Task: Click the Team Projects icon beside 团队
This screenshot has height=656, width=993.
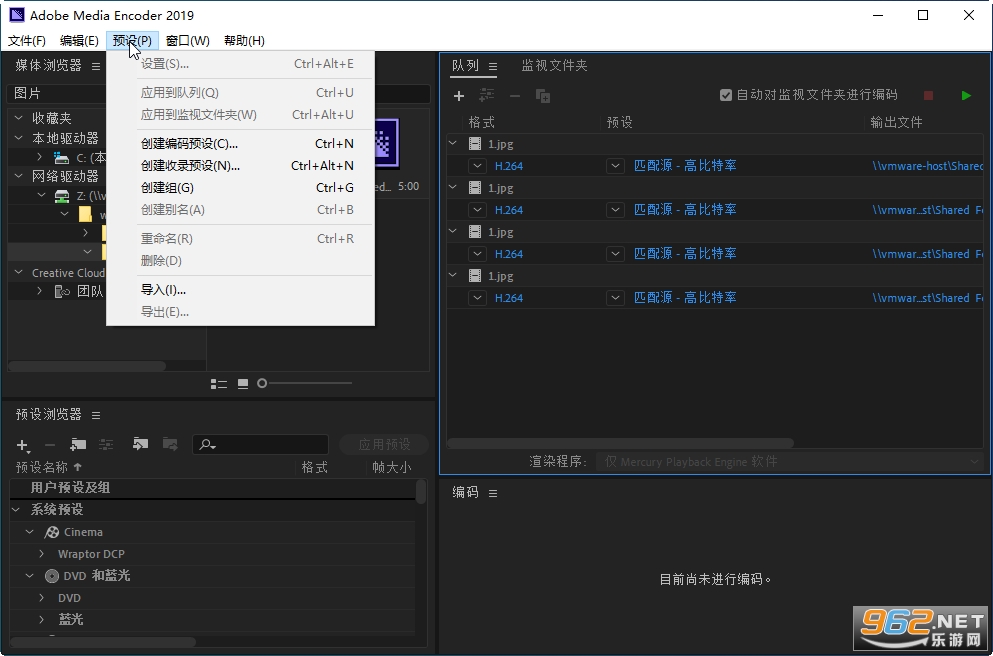Action: (62, 291)
